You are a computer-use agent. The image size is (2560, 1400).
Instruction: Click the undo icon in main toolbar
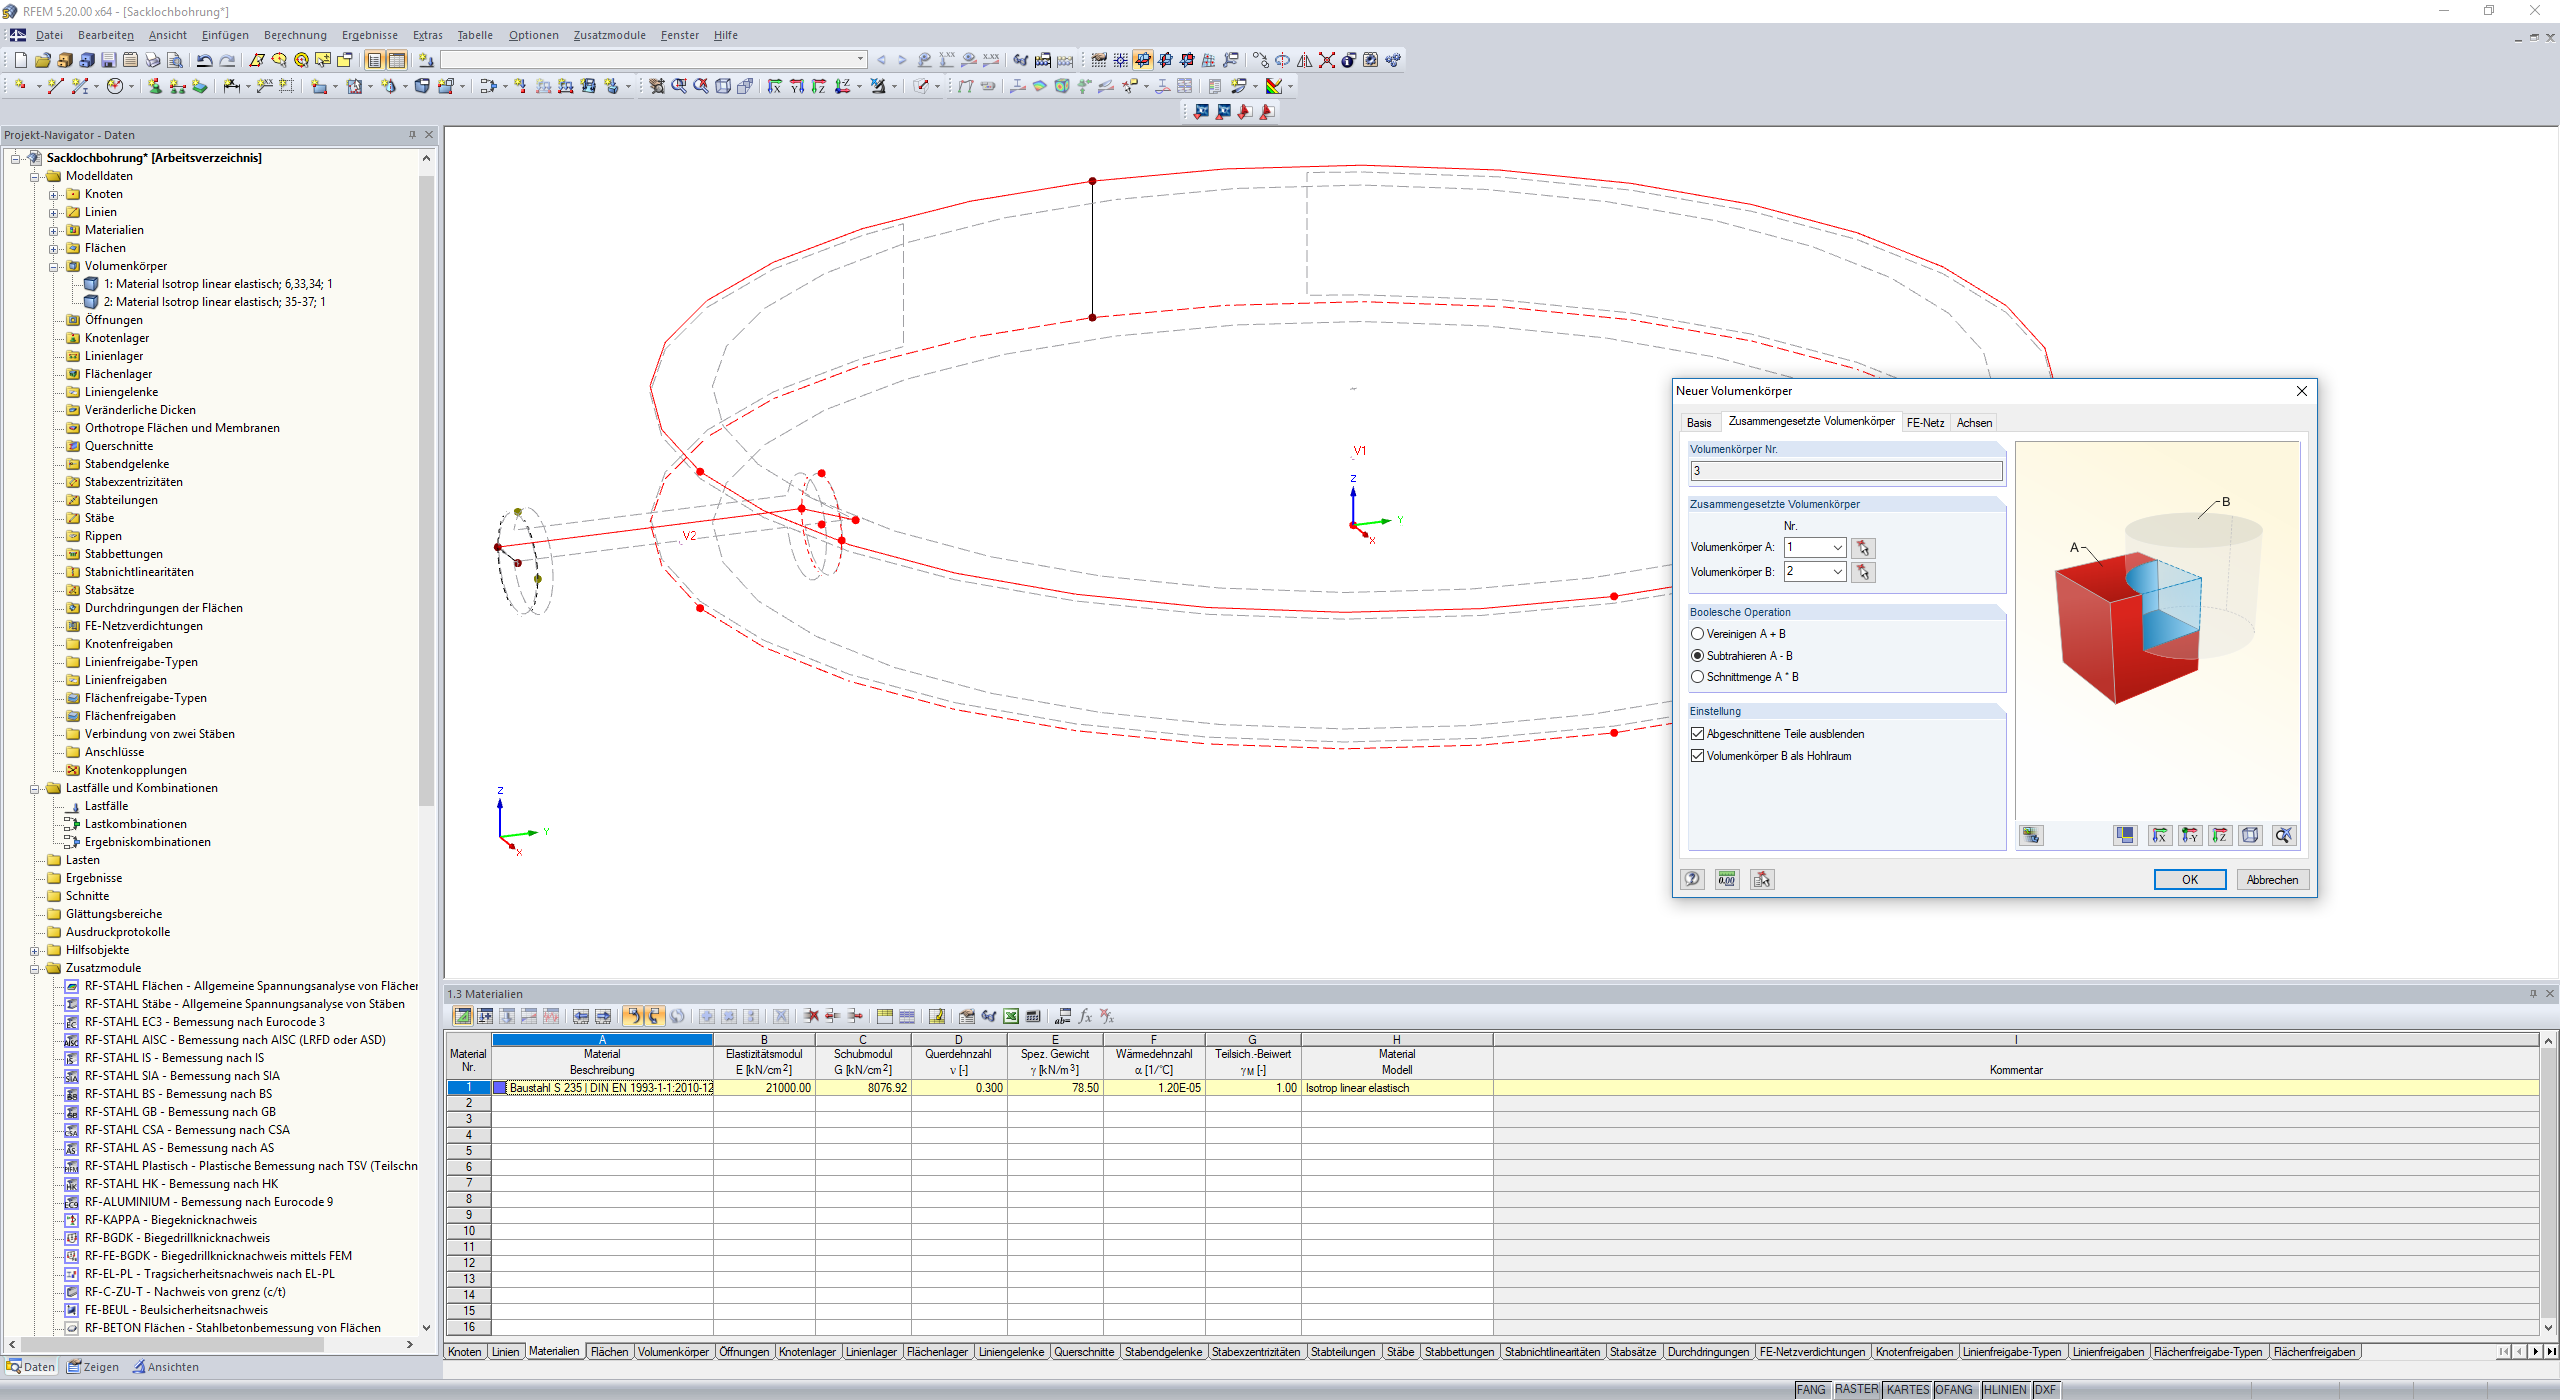pyautogui.click(x=204, y=61)
